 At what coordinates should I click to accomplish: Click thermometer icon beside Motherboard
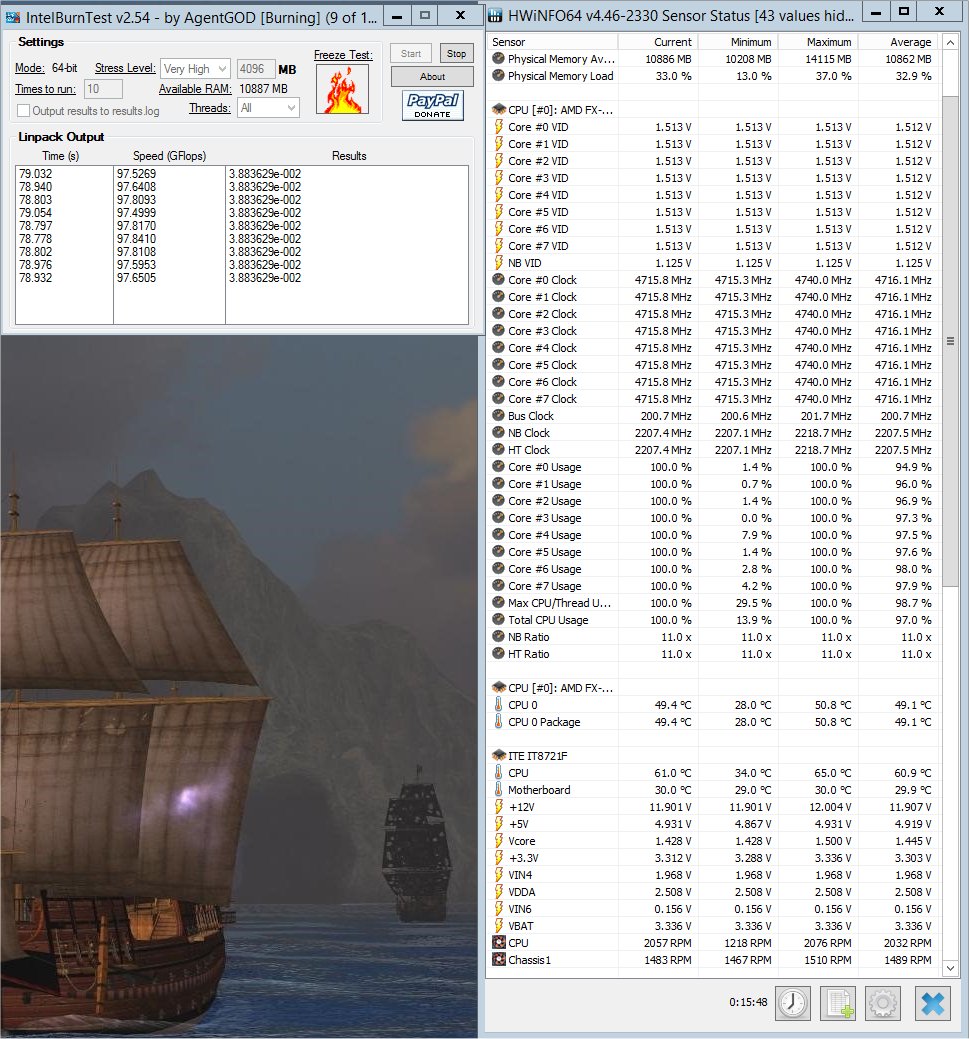(498, 789)
